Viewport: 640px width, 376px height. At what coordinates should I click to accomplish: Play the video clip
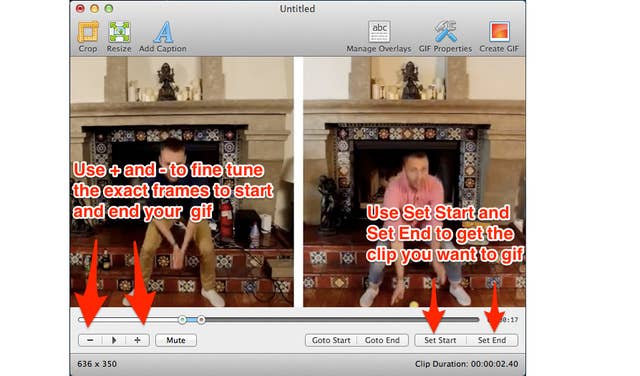114,340
